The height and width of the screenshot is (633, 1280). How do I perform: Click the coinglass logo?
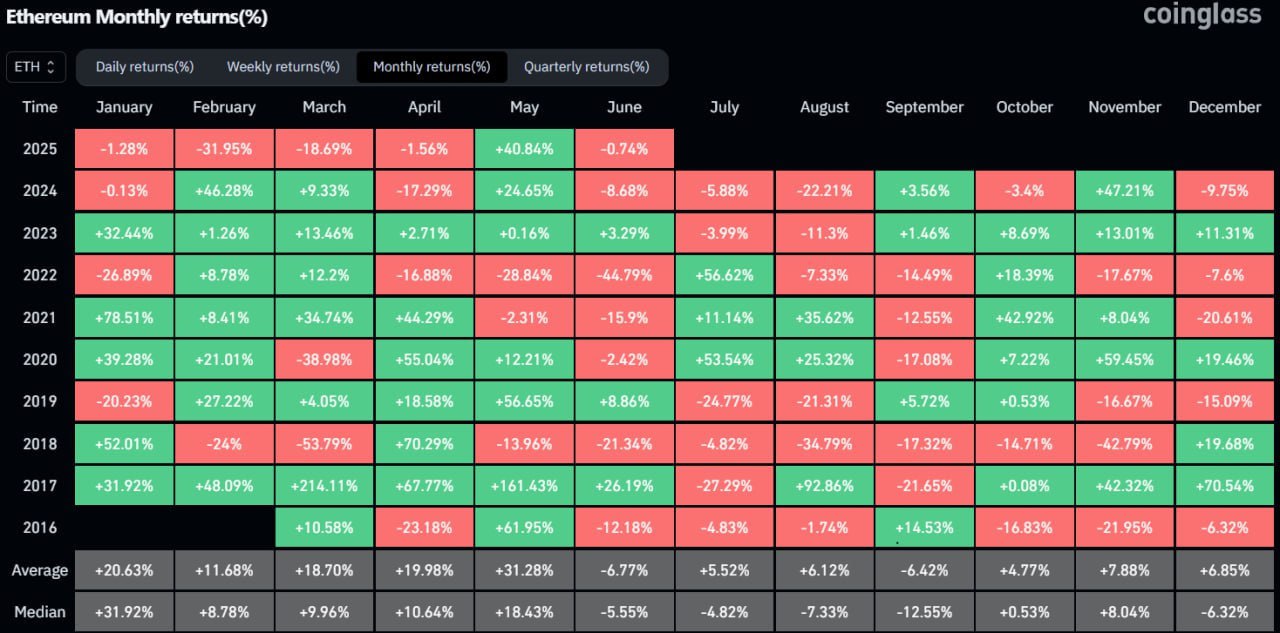click(1201, 16)
